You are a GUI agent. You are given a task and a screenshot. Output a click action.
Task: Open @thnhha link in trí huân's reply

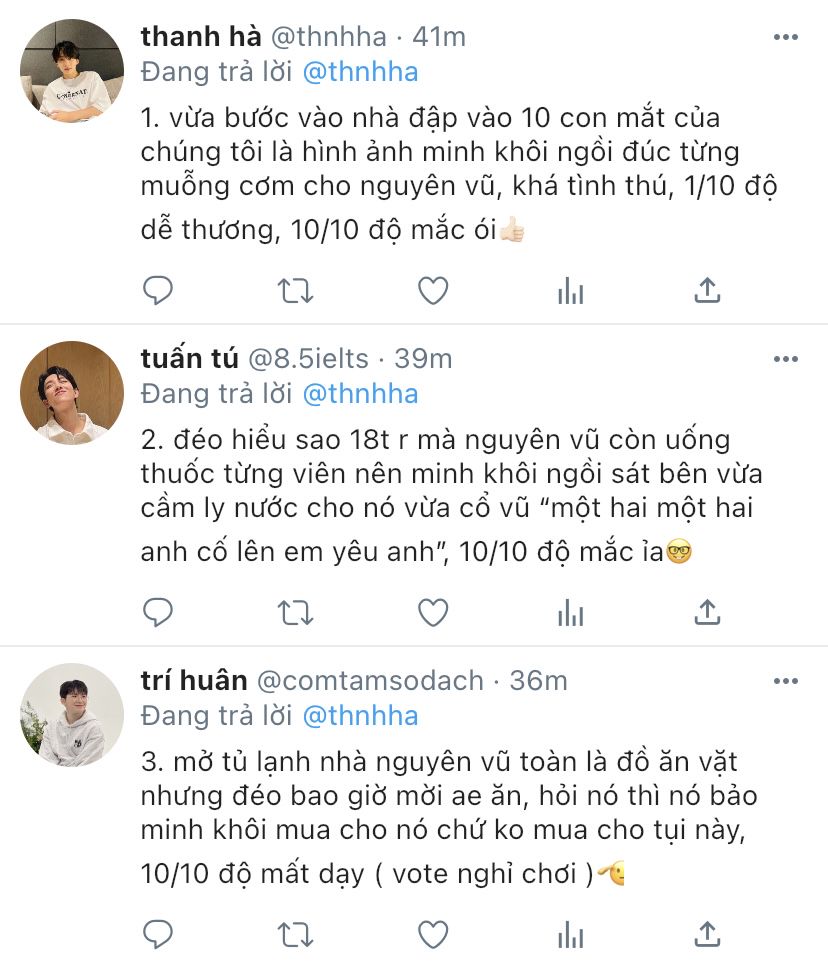tap(360, 716)
